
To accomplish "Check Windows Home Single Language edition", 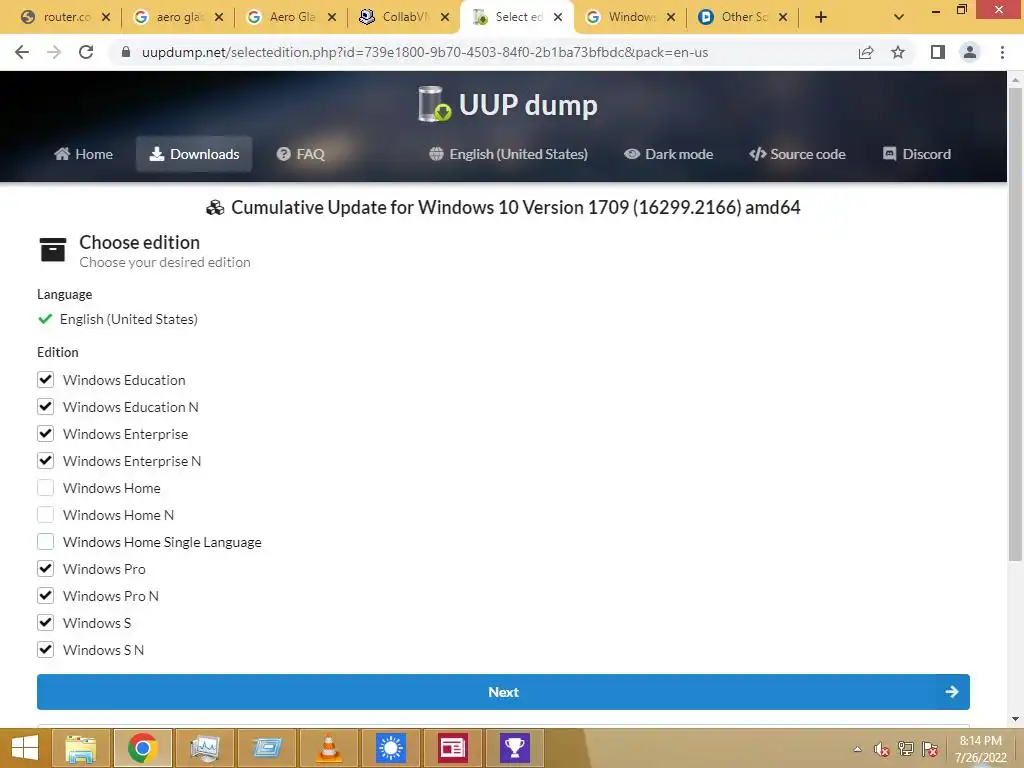I will coord(45,541).
